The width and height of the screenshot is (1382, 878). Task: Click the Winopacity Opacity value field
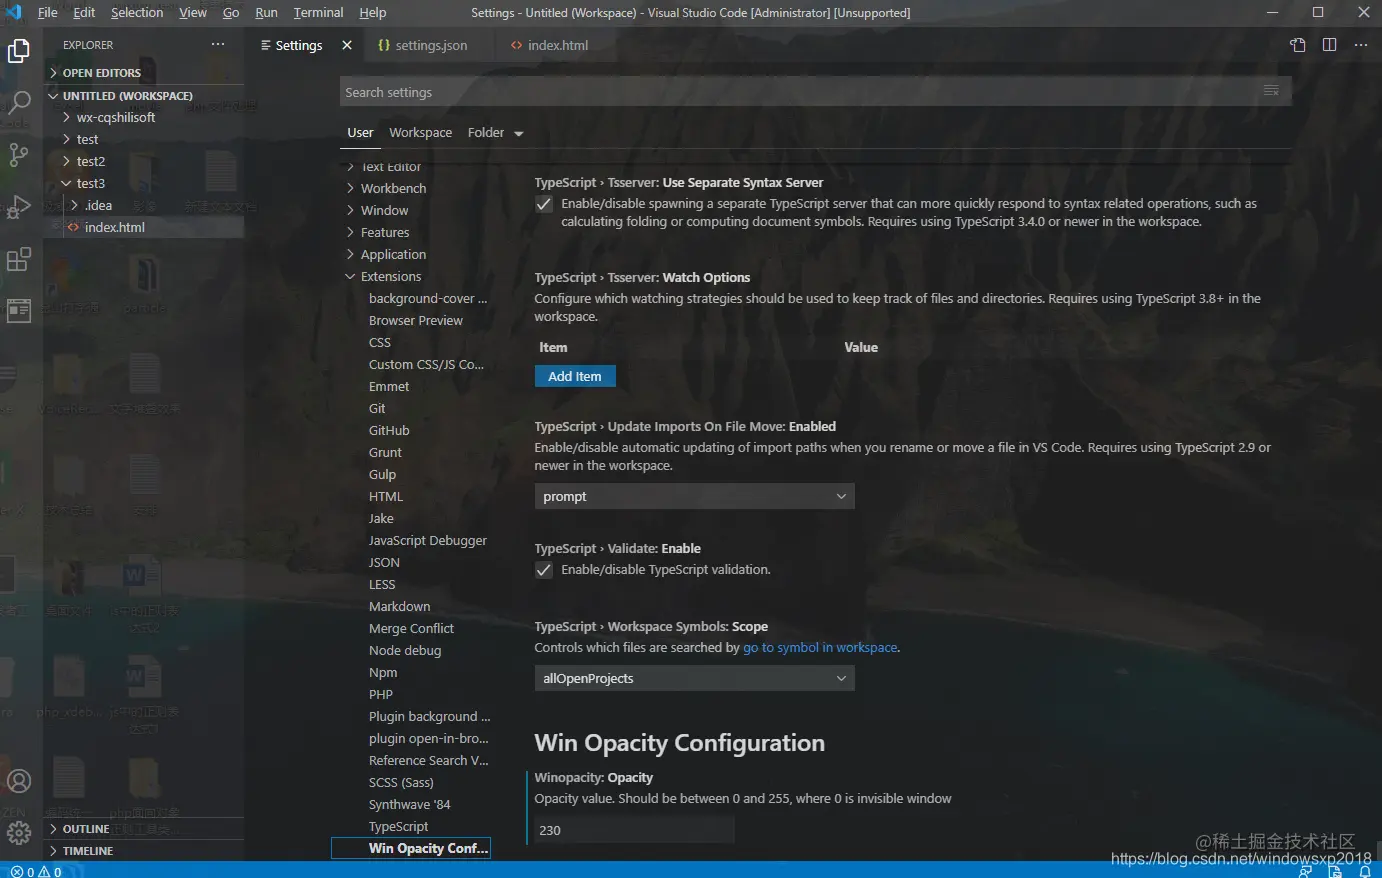click(x=634, y=830)
